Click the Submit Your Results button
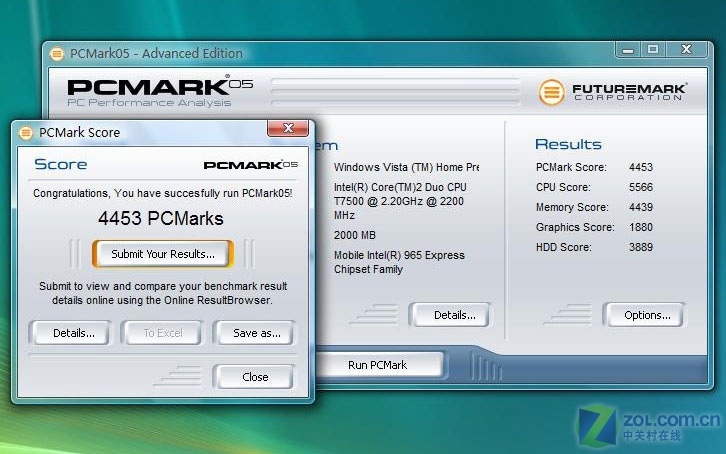Image resolution: width=726 pixels, height=454 pixels. click(x=163, y=254)
